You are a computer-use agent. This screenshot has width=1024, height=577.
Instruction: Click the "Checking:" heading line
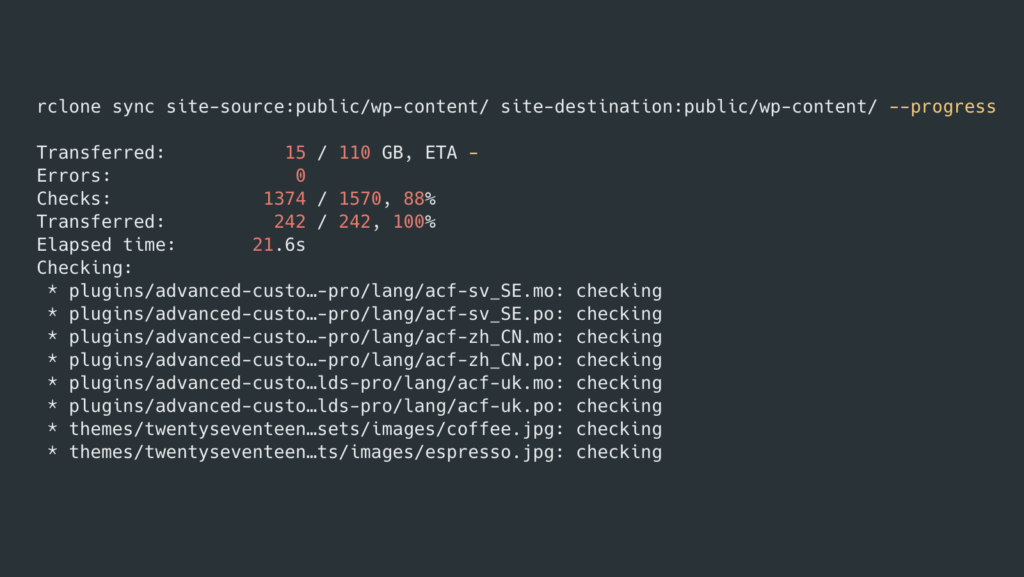84,268
